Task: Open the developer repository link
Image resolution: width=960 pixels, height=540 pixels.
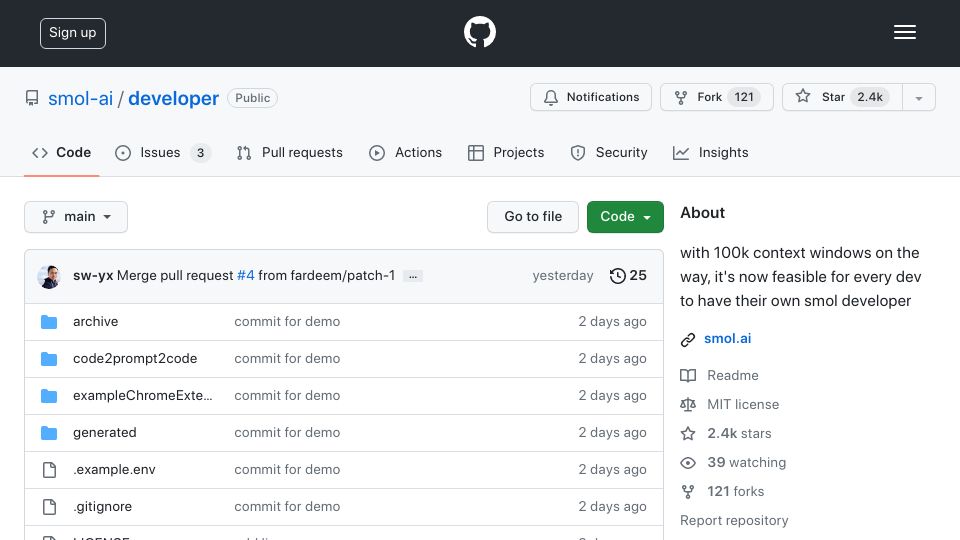Action: point(173,98)
